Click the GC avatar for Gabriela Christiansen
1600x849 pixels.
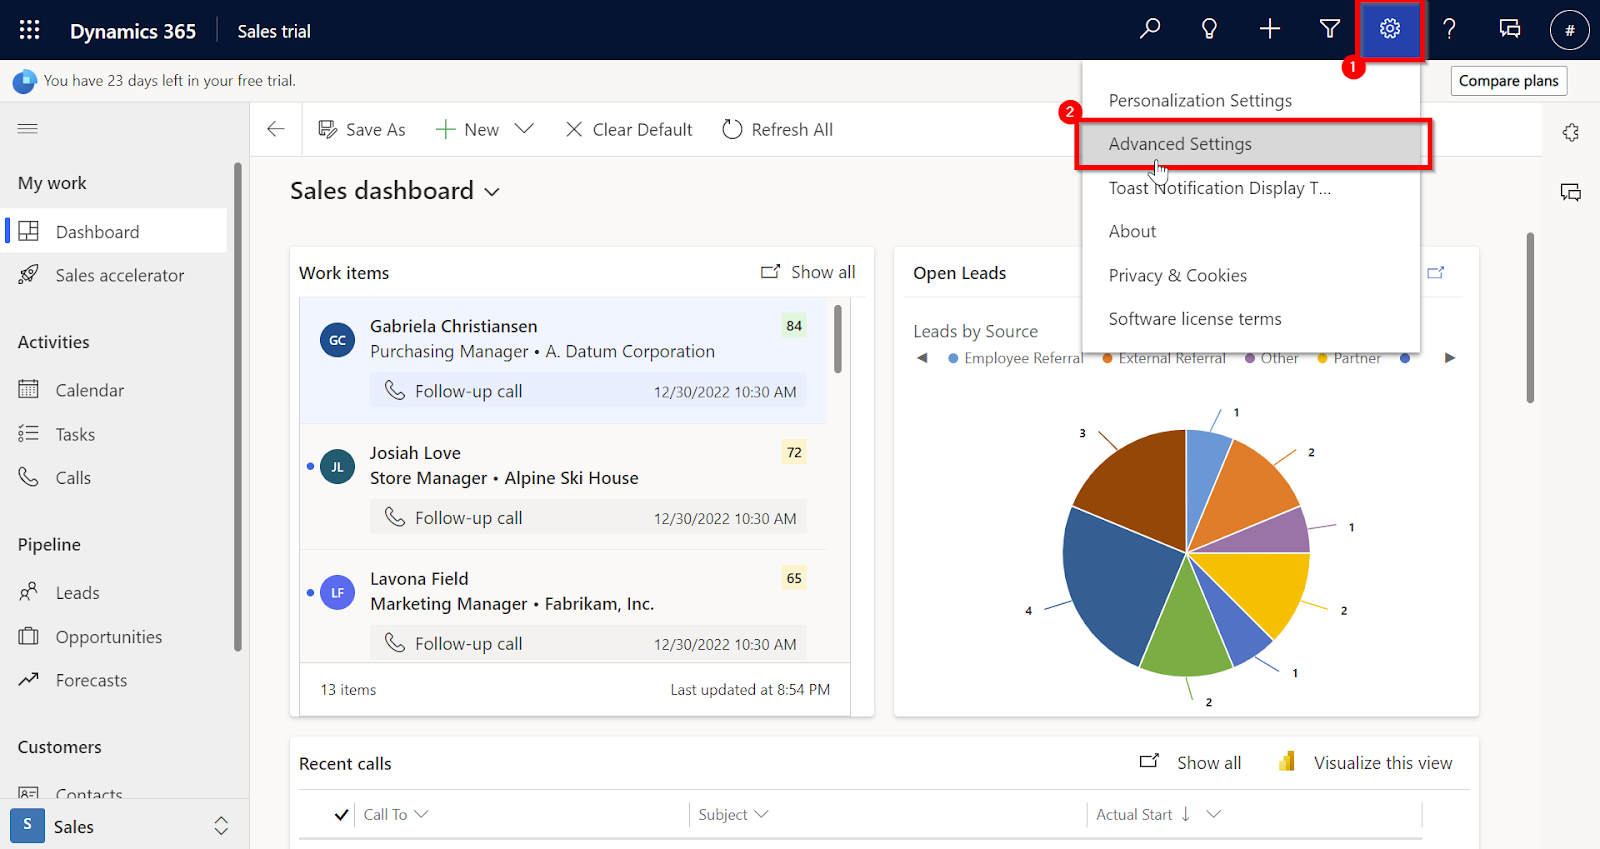(x=337, y=340)
